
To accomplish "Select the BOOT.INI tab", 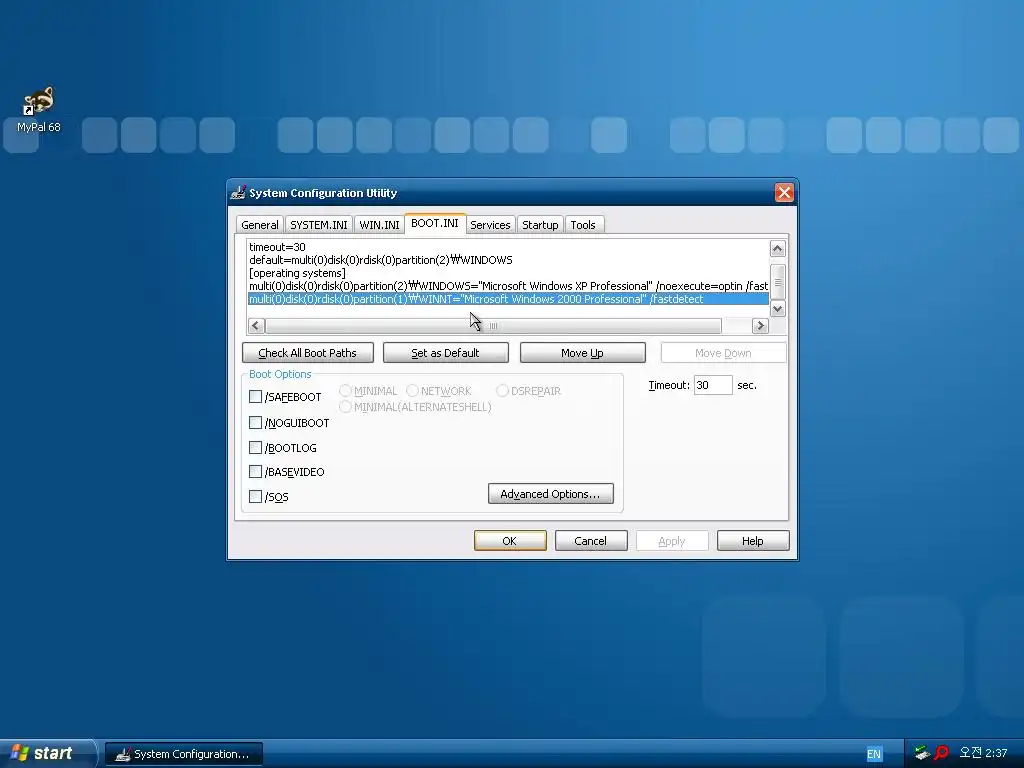I will 435,223.
